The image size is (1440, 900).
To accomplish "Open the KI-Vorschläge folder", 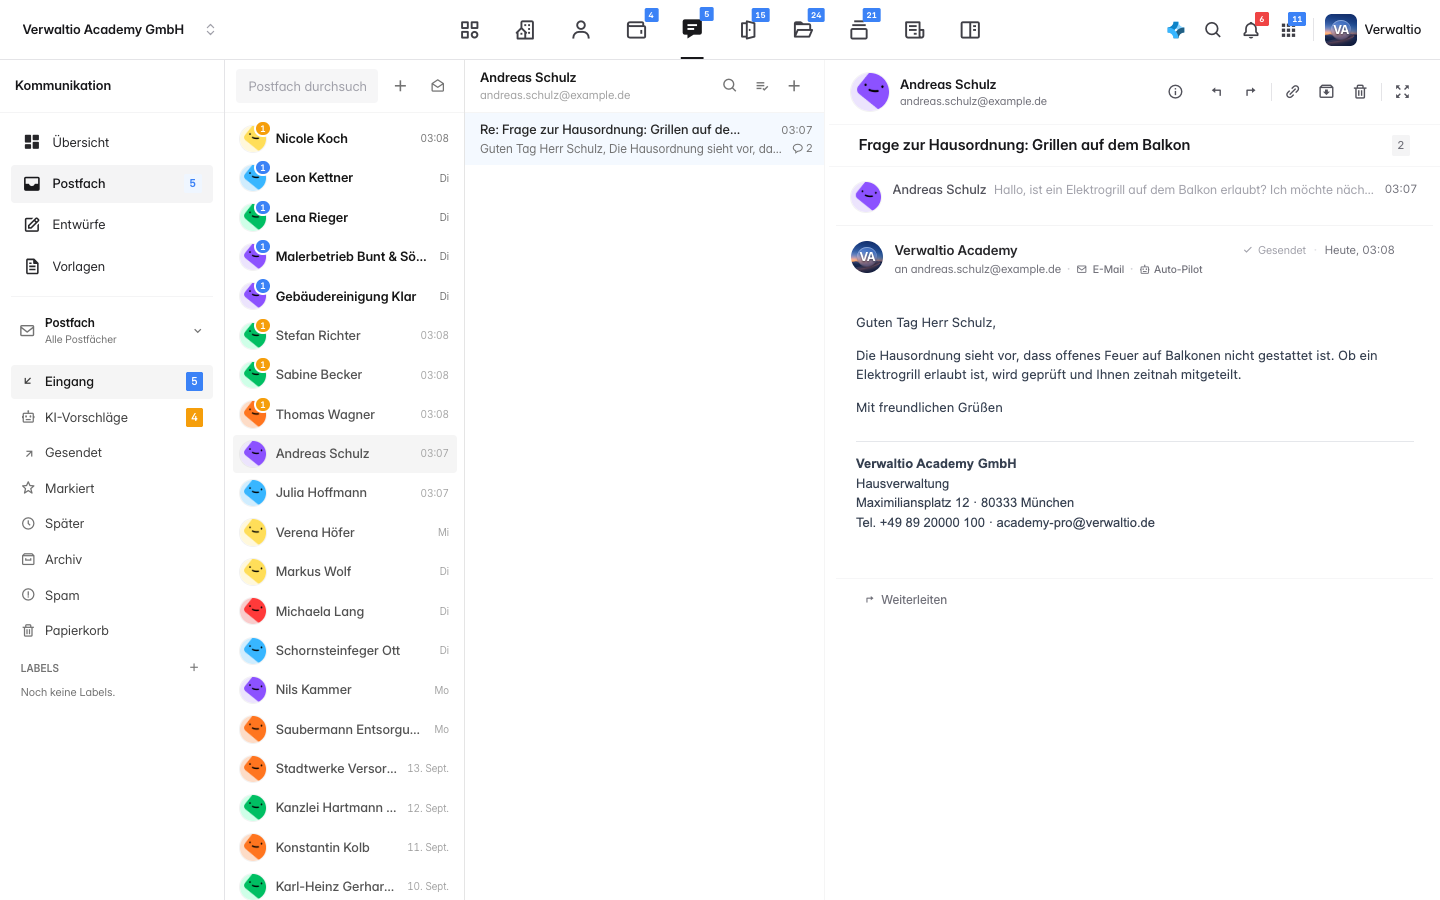I will point(112,418).
